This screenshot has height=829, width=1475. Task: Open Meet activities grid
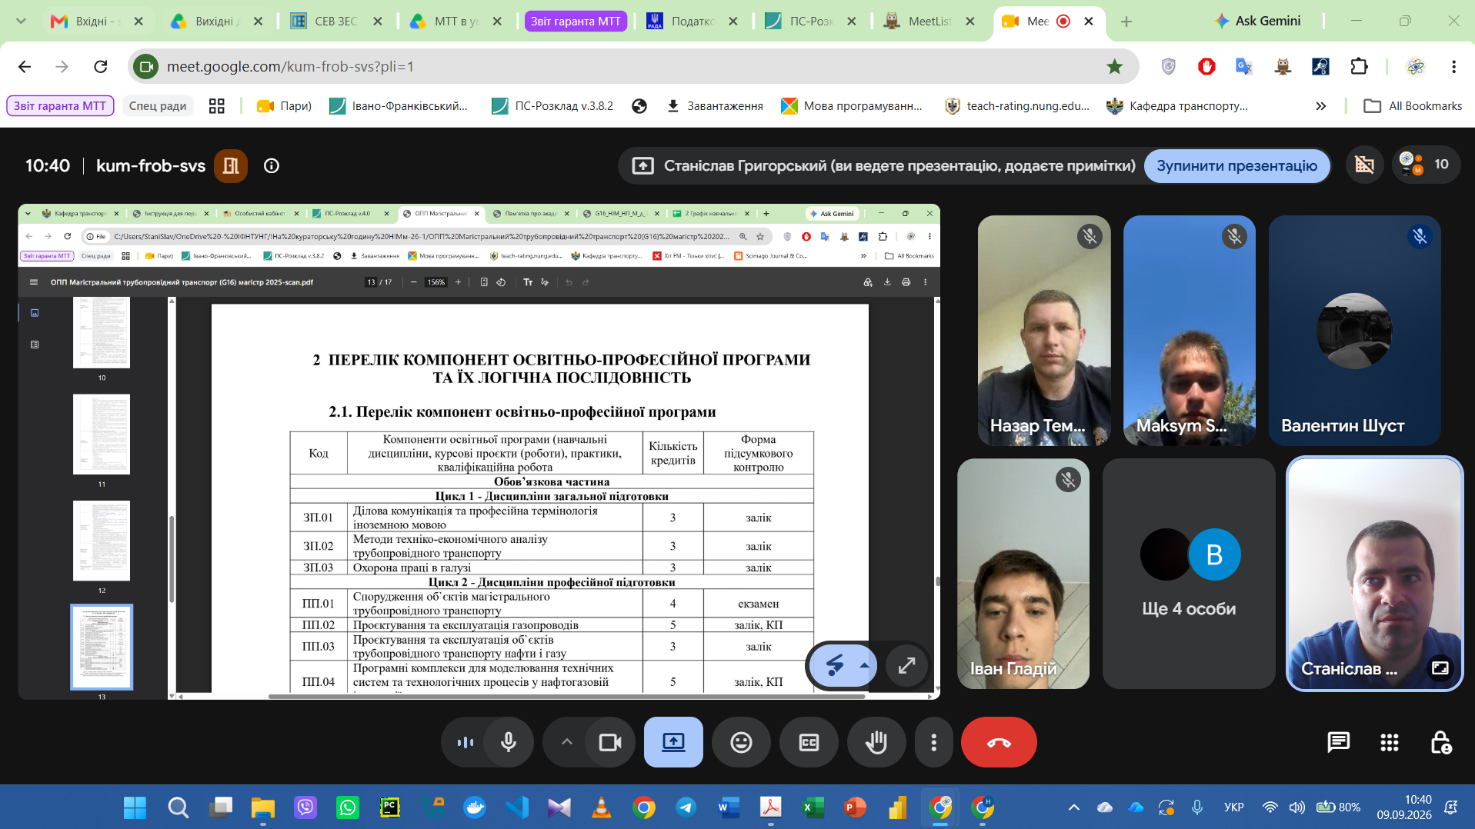(x=1389, y=742)
